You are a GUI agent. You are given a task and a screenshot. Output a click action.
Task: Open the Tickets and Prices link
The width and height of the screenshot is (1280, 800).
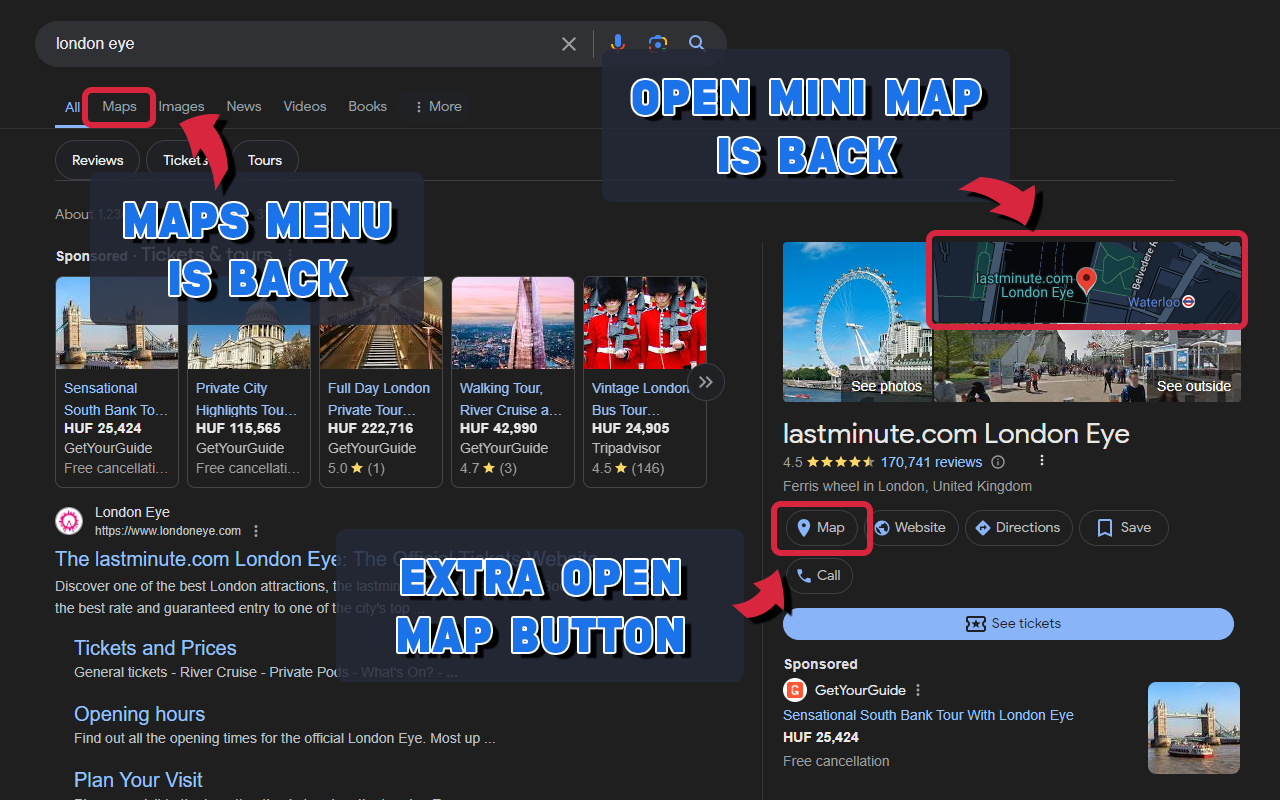155,647
